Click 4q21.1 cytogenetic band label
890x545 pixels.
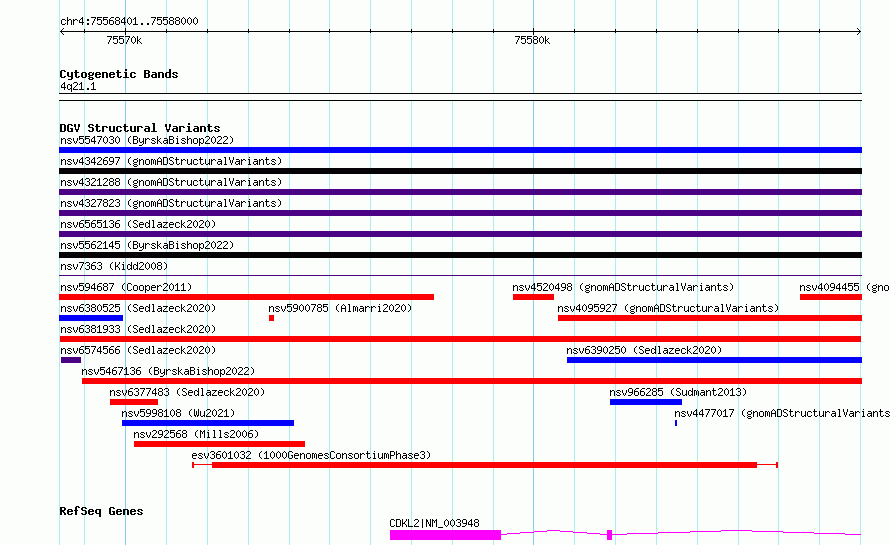tap(78, 86)
